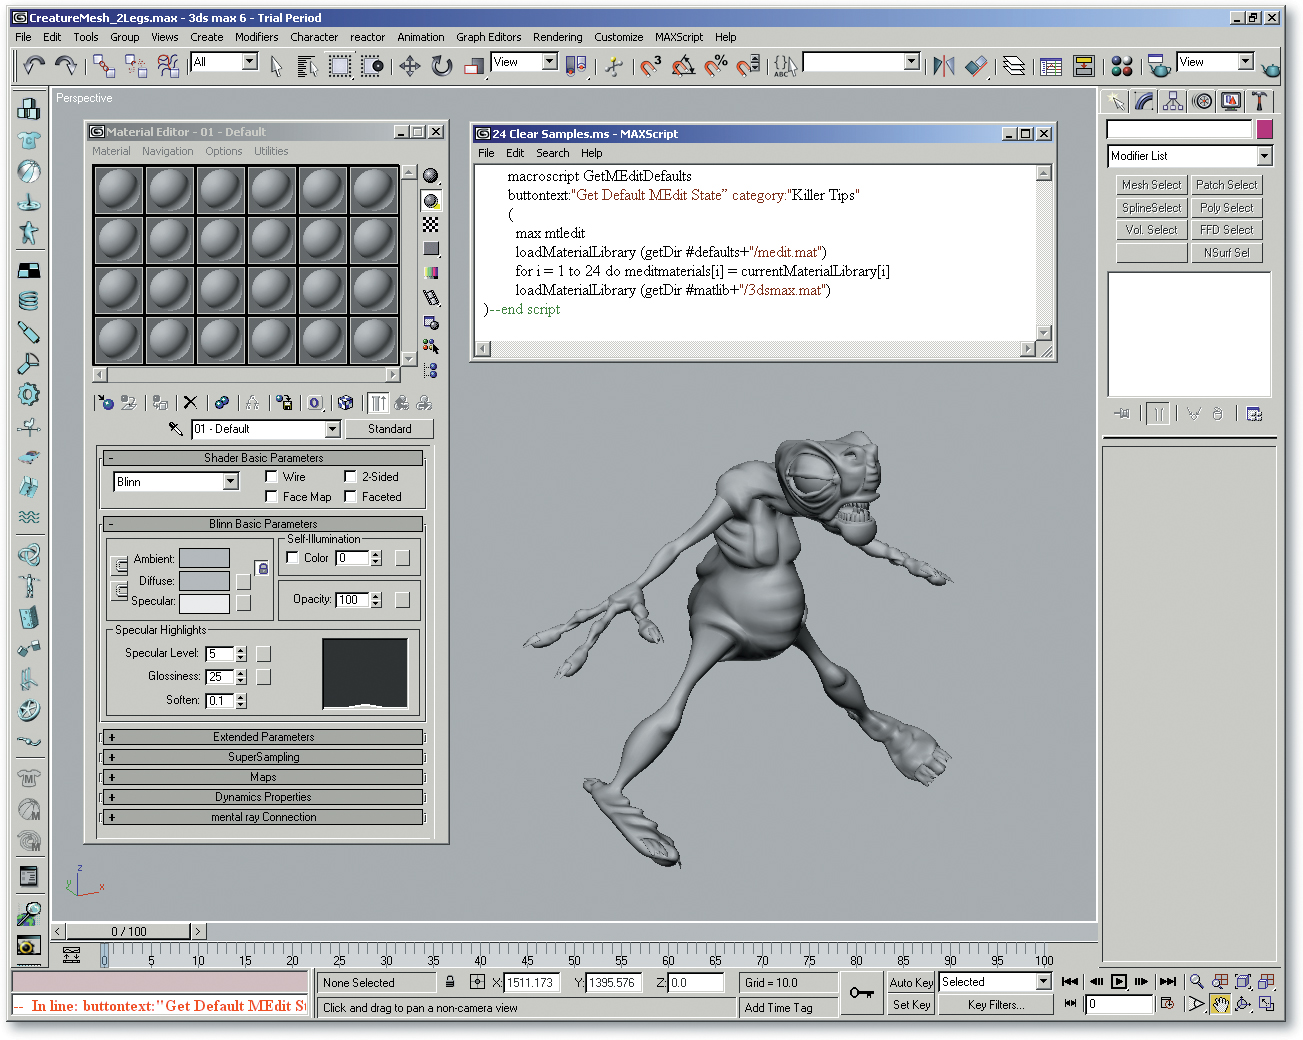The height and width of the screenshot is (1040, 1303).
Task: Expand the Maps rollout
Action: point(263,777)
